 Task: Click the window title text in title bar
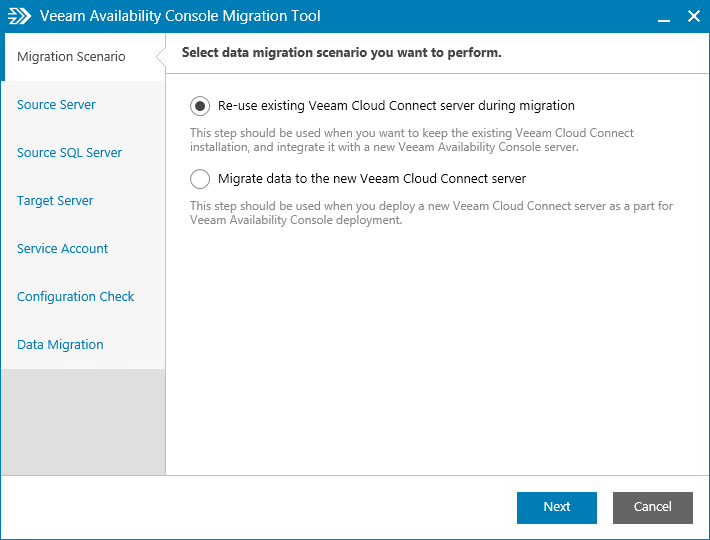point(180,17)
